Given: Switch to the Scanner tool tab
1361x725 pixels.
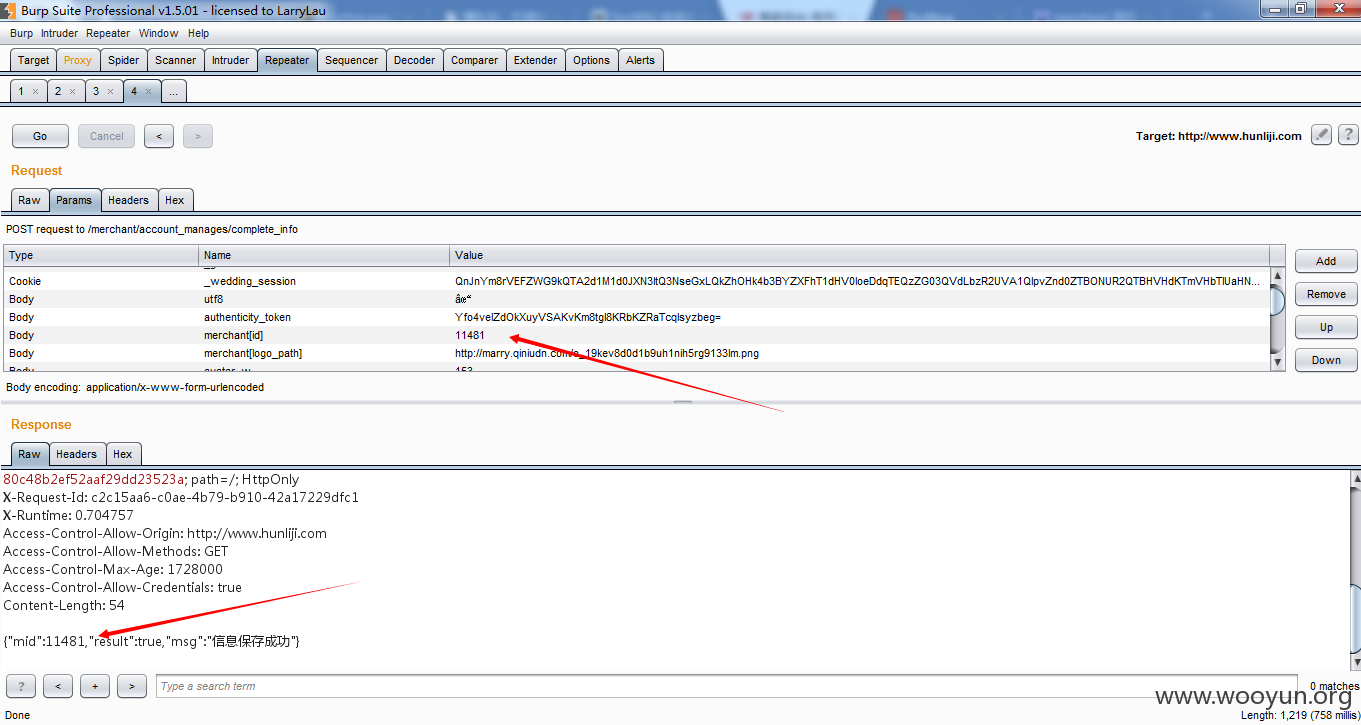Looking at the screenshot, I should [x=176, y=60].
